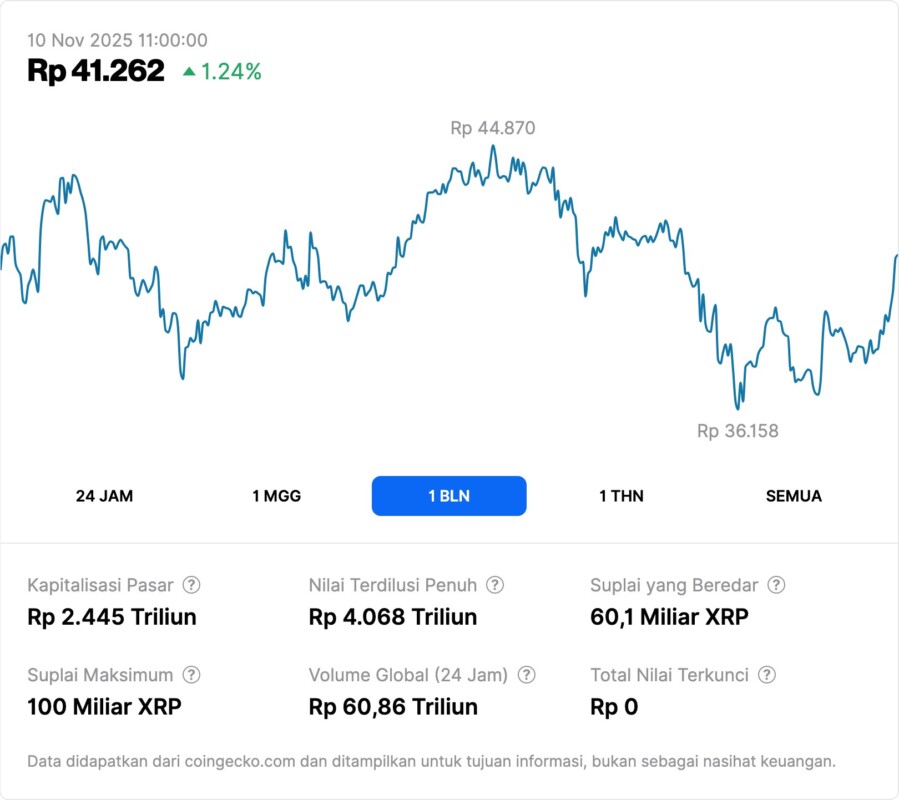Viewport: 899px width, 800px height.
Task: Click the chart low label Rp 36.158
Action: pos(738,431)
